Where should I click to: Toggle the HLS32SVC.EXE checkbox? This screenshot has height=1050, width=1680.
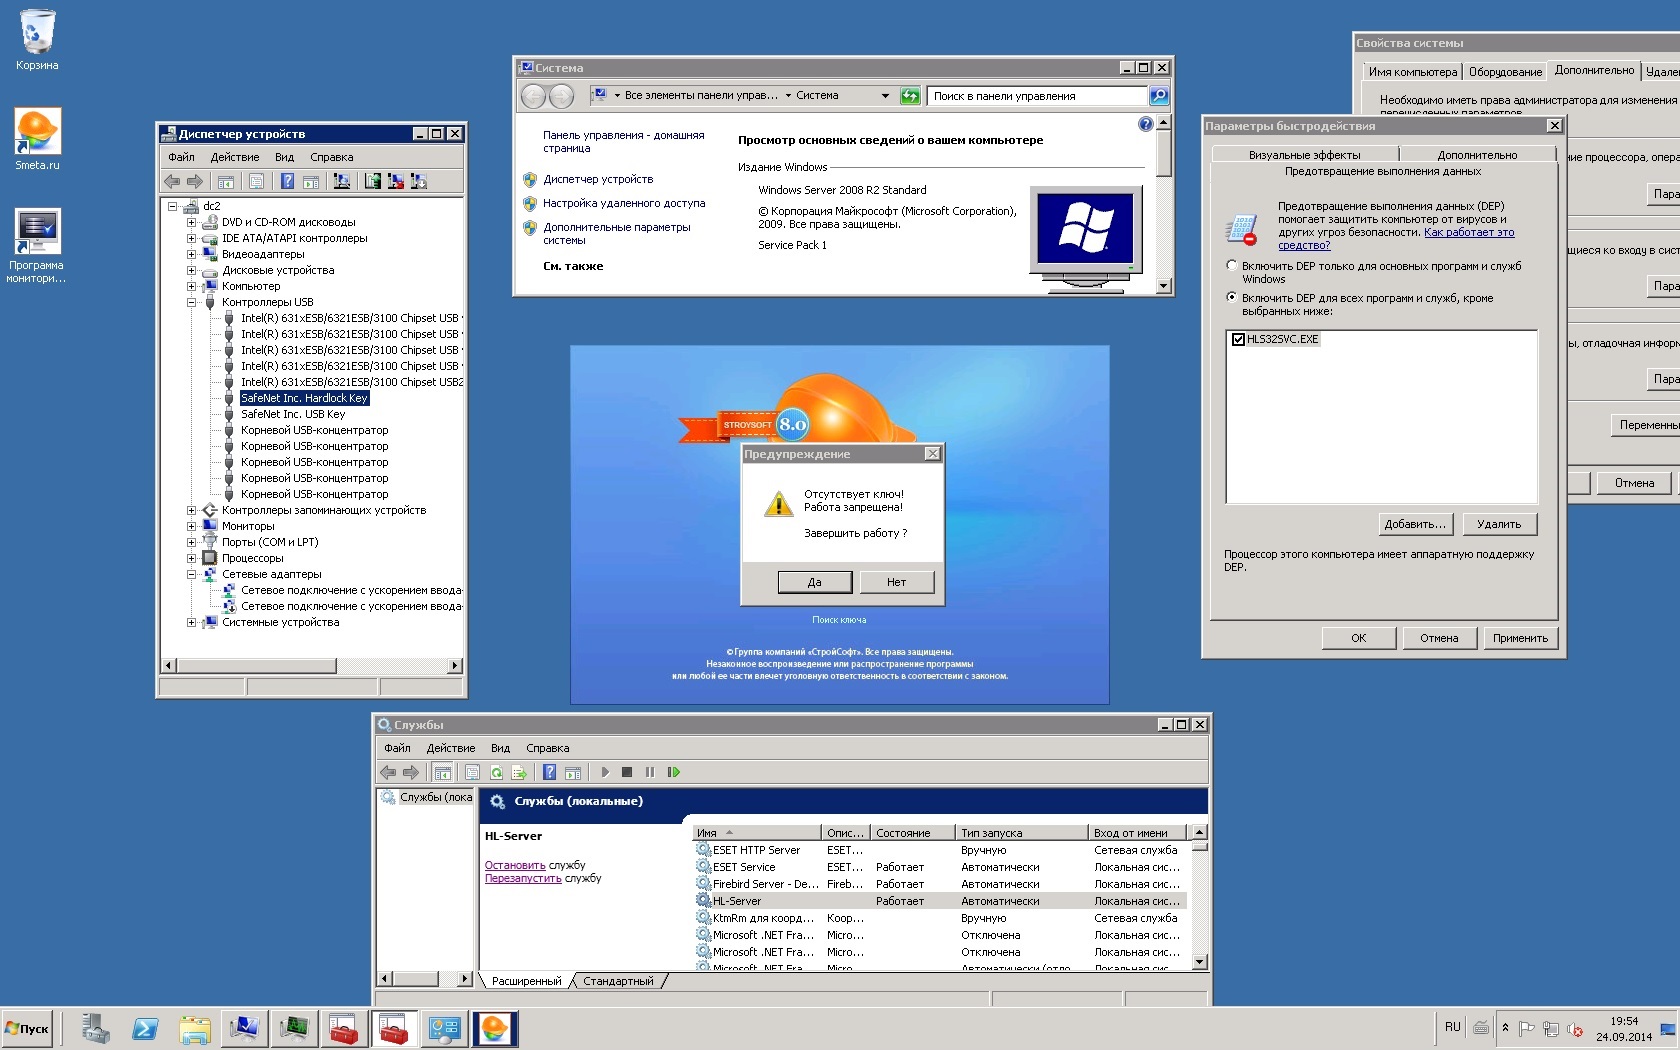tap(1239, 339)
